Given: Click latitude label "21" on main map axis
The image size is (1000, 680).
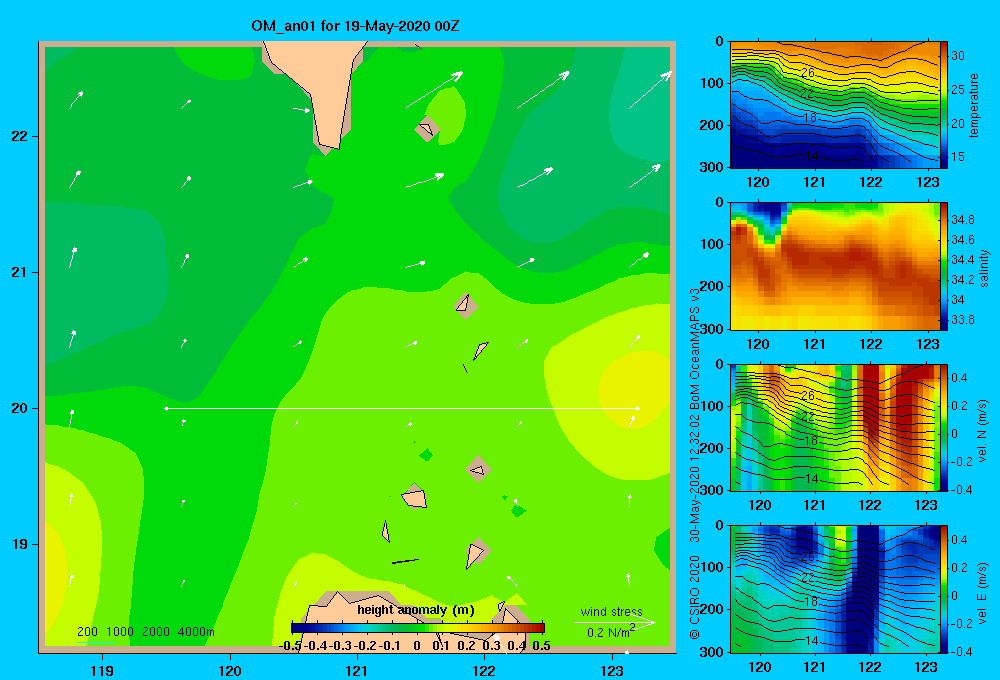Looking at the screenshot, I should [20, 272].
